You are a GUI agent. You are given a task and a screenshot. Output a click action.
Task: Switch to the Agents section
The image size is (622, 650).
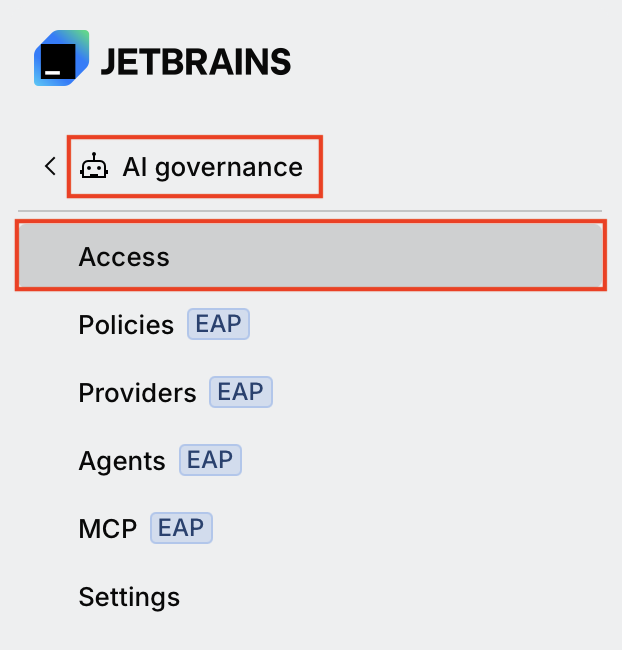122,461
